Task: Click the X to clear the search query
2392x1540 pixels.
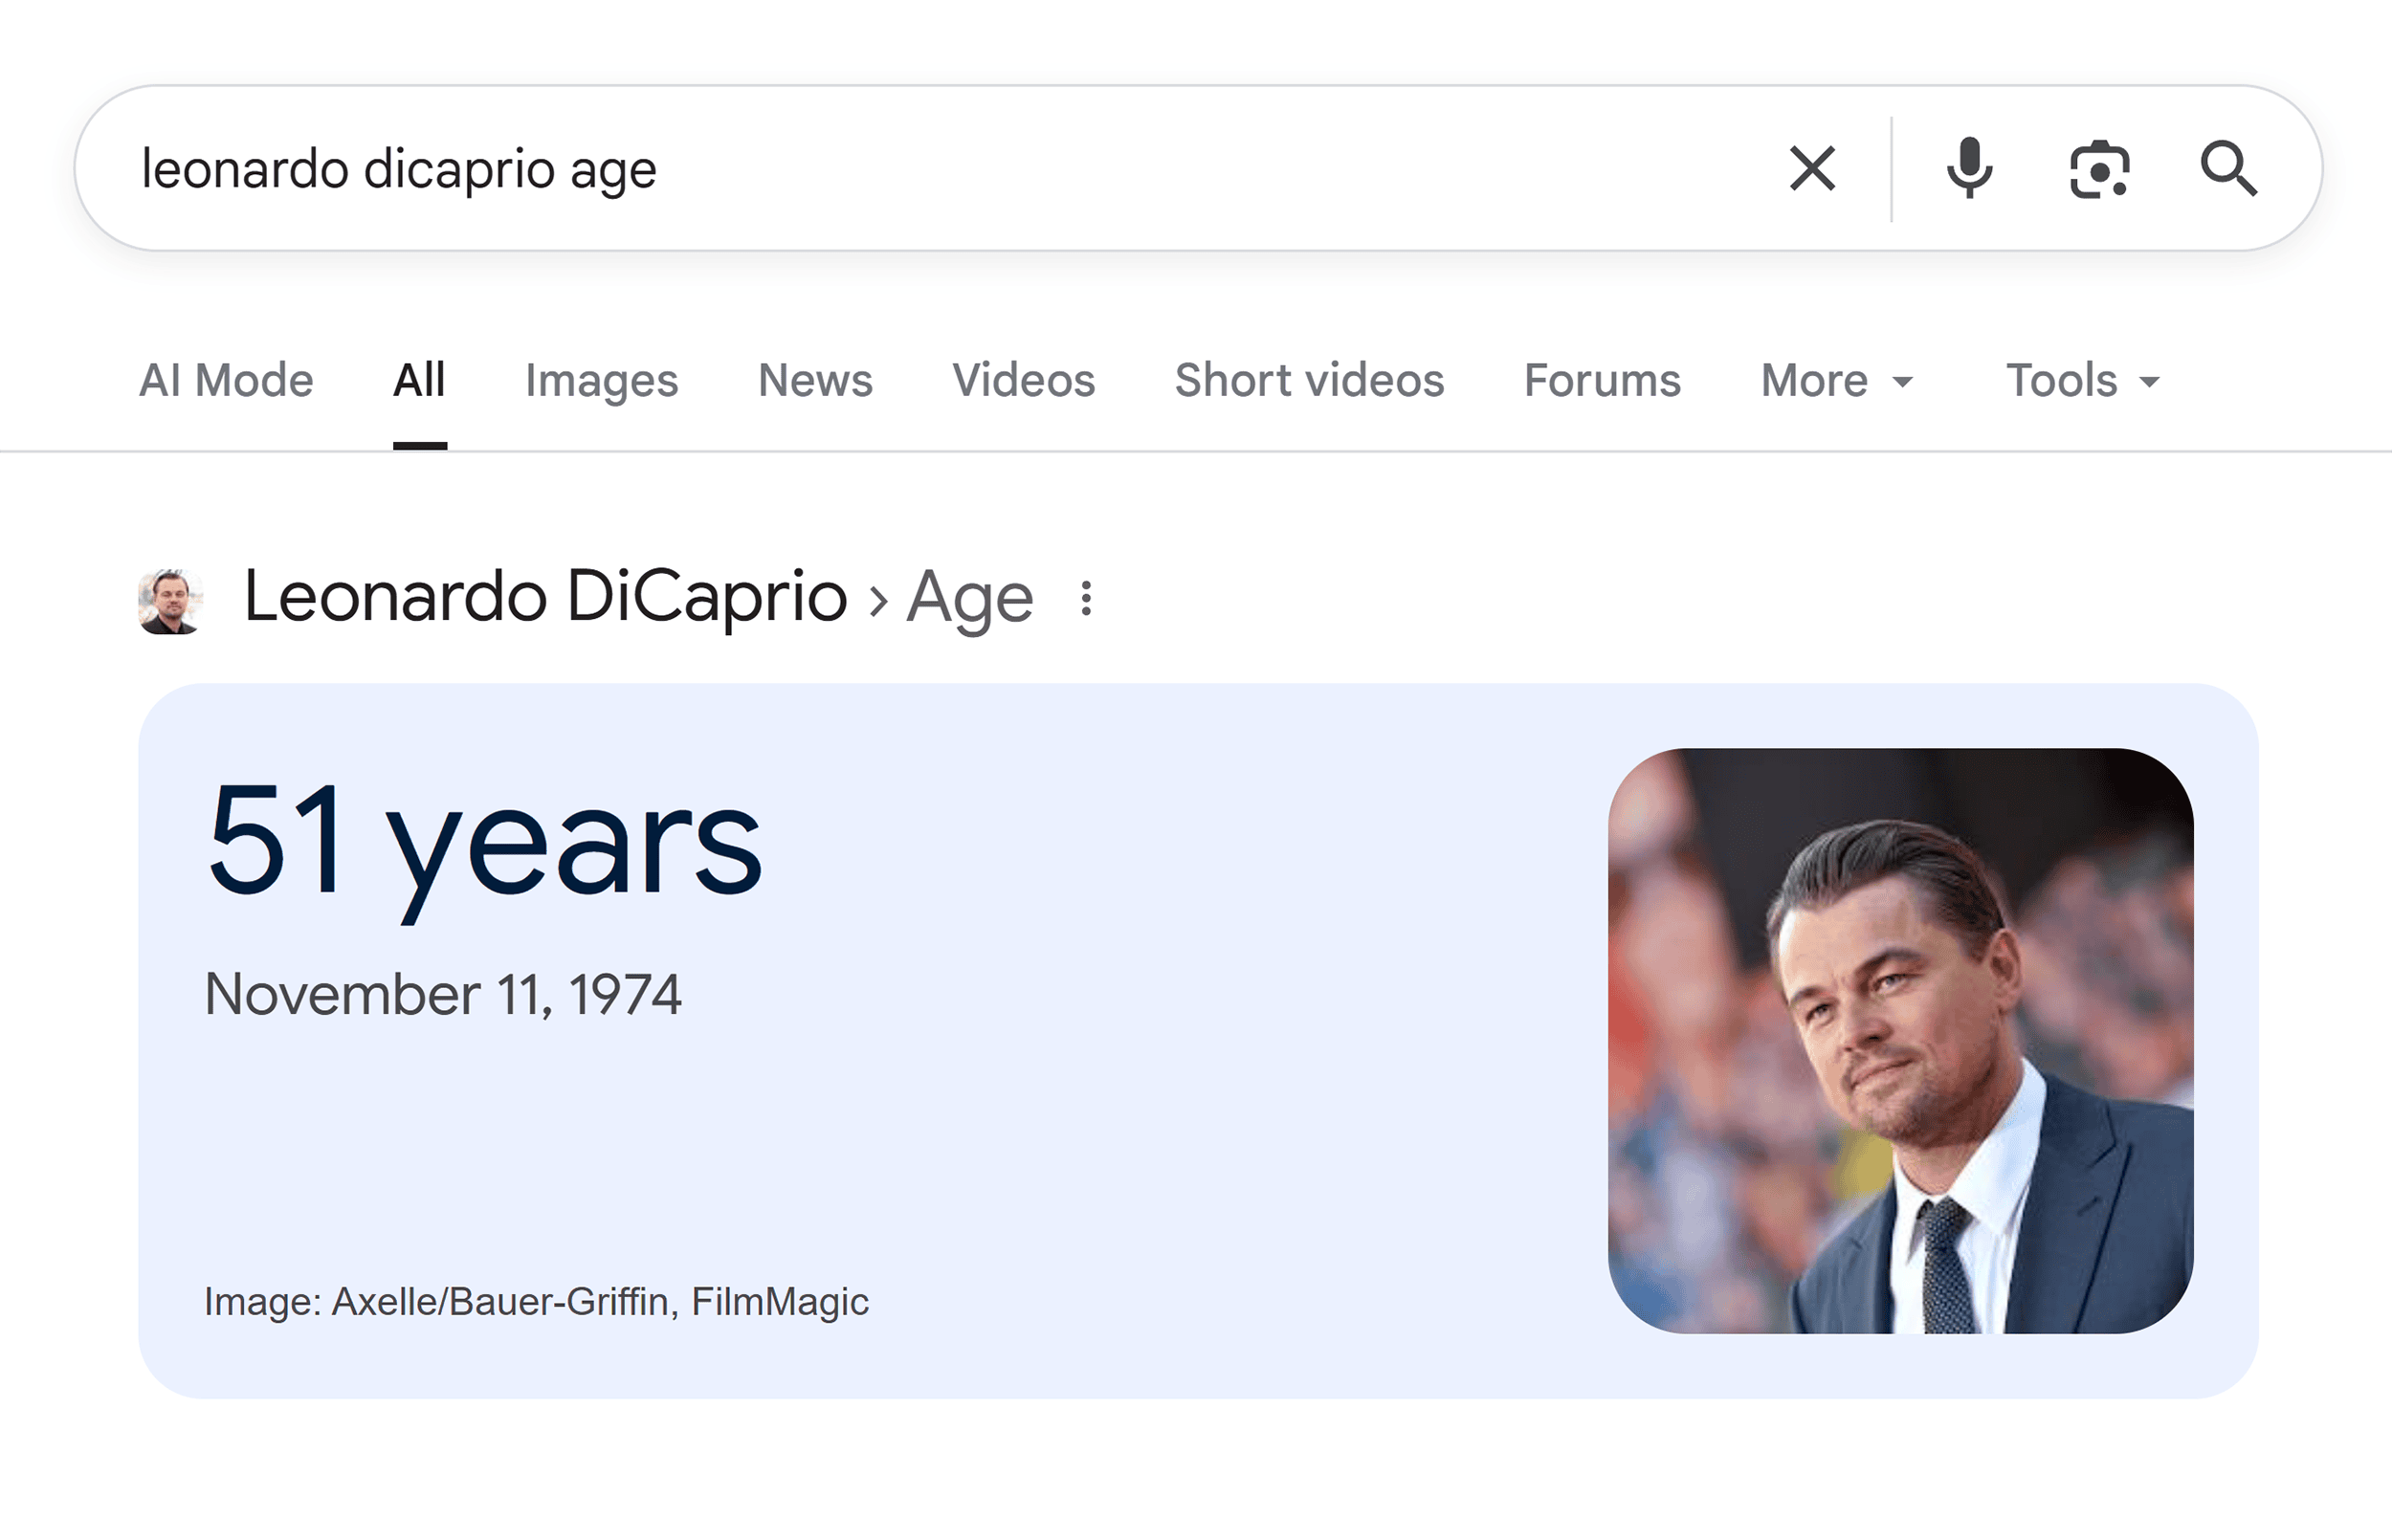Action: point(1811,167)
